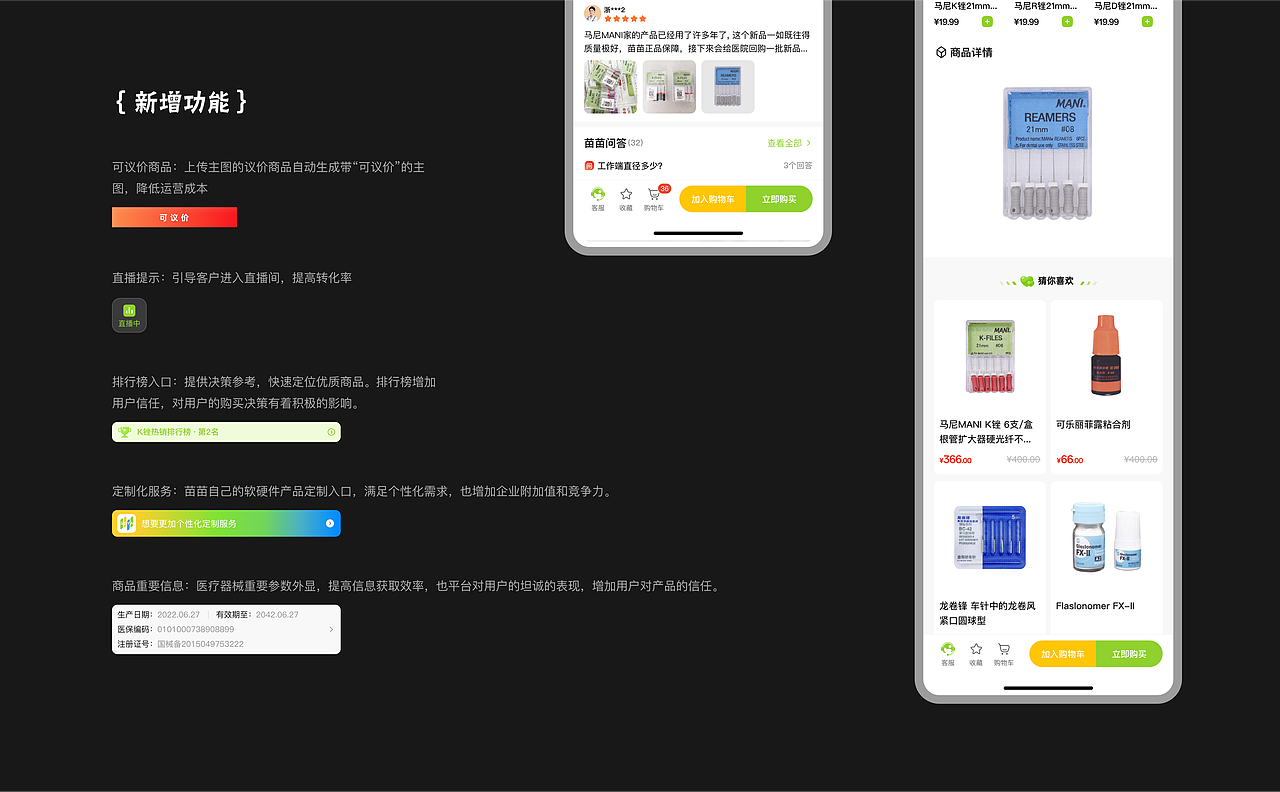Click the 生产日期 2022.06.27 text
Image resolution: width=1280 pixels, height=792 pixels.
(158, 614)
